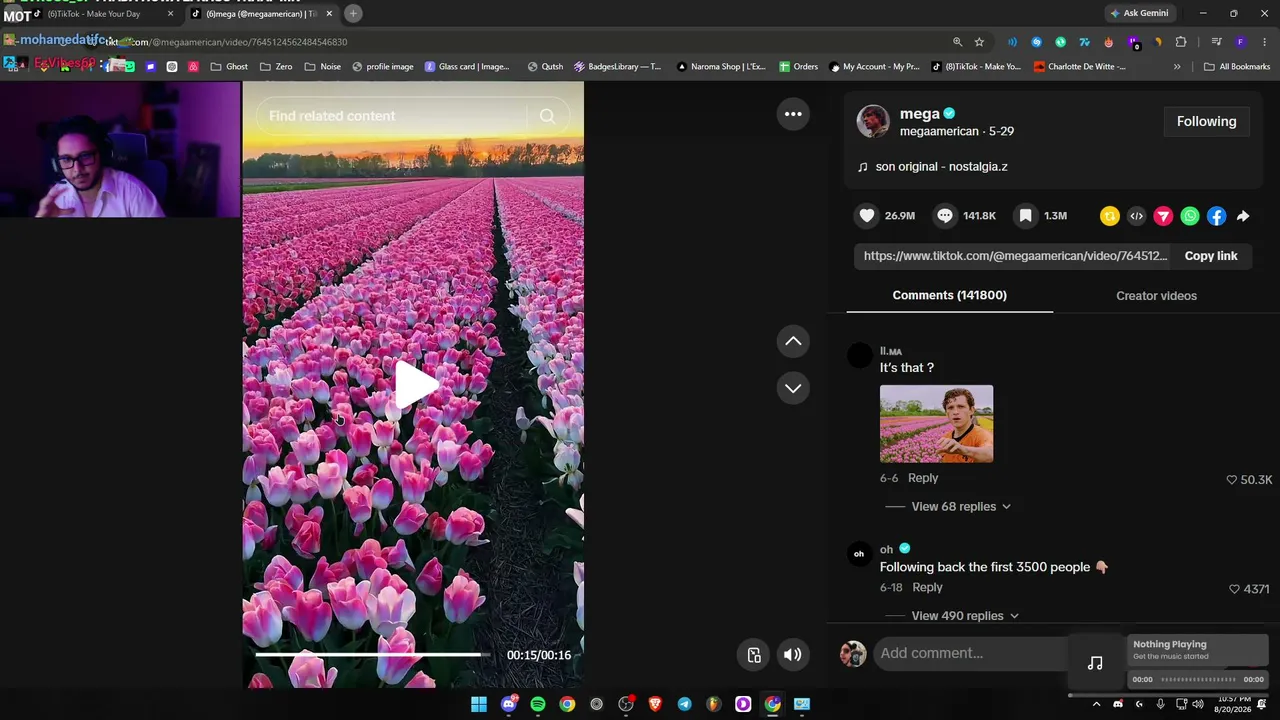Like the video with the heart icon
1280x720 pixels.
click(867, 216)
